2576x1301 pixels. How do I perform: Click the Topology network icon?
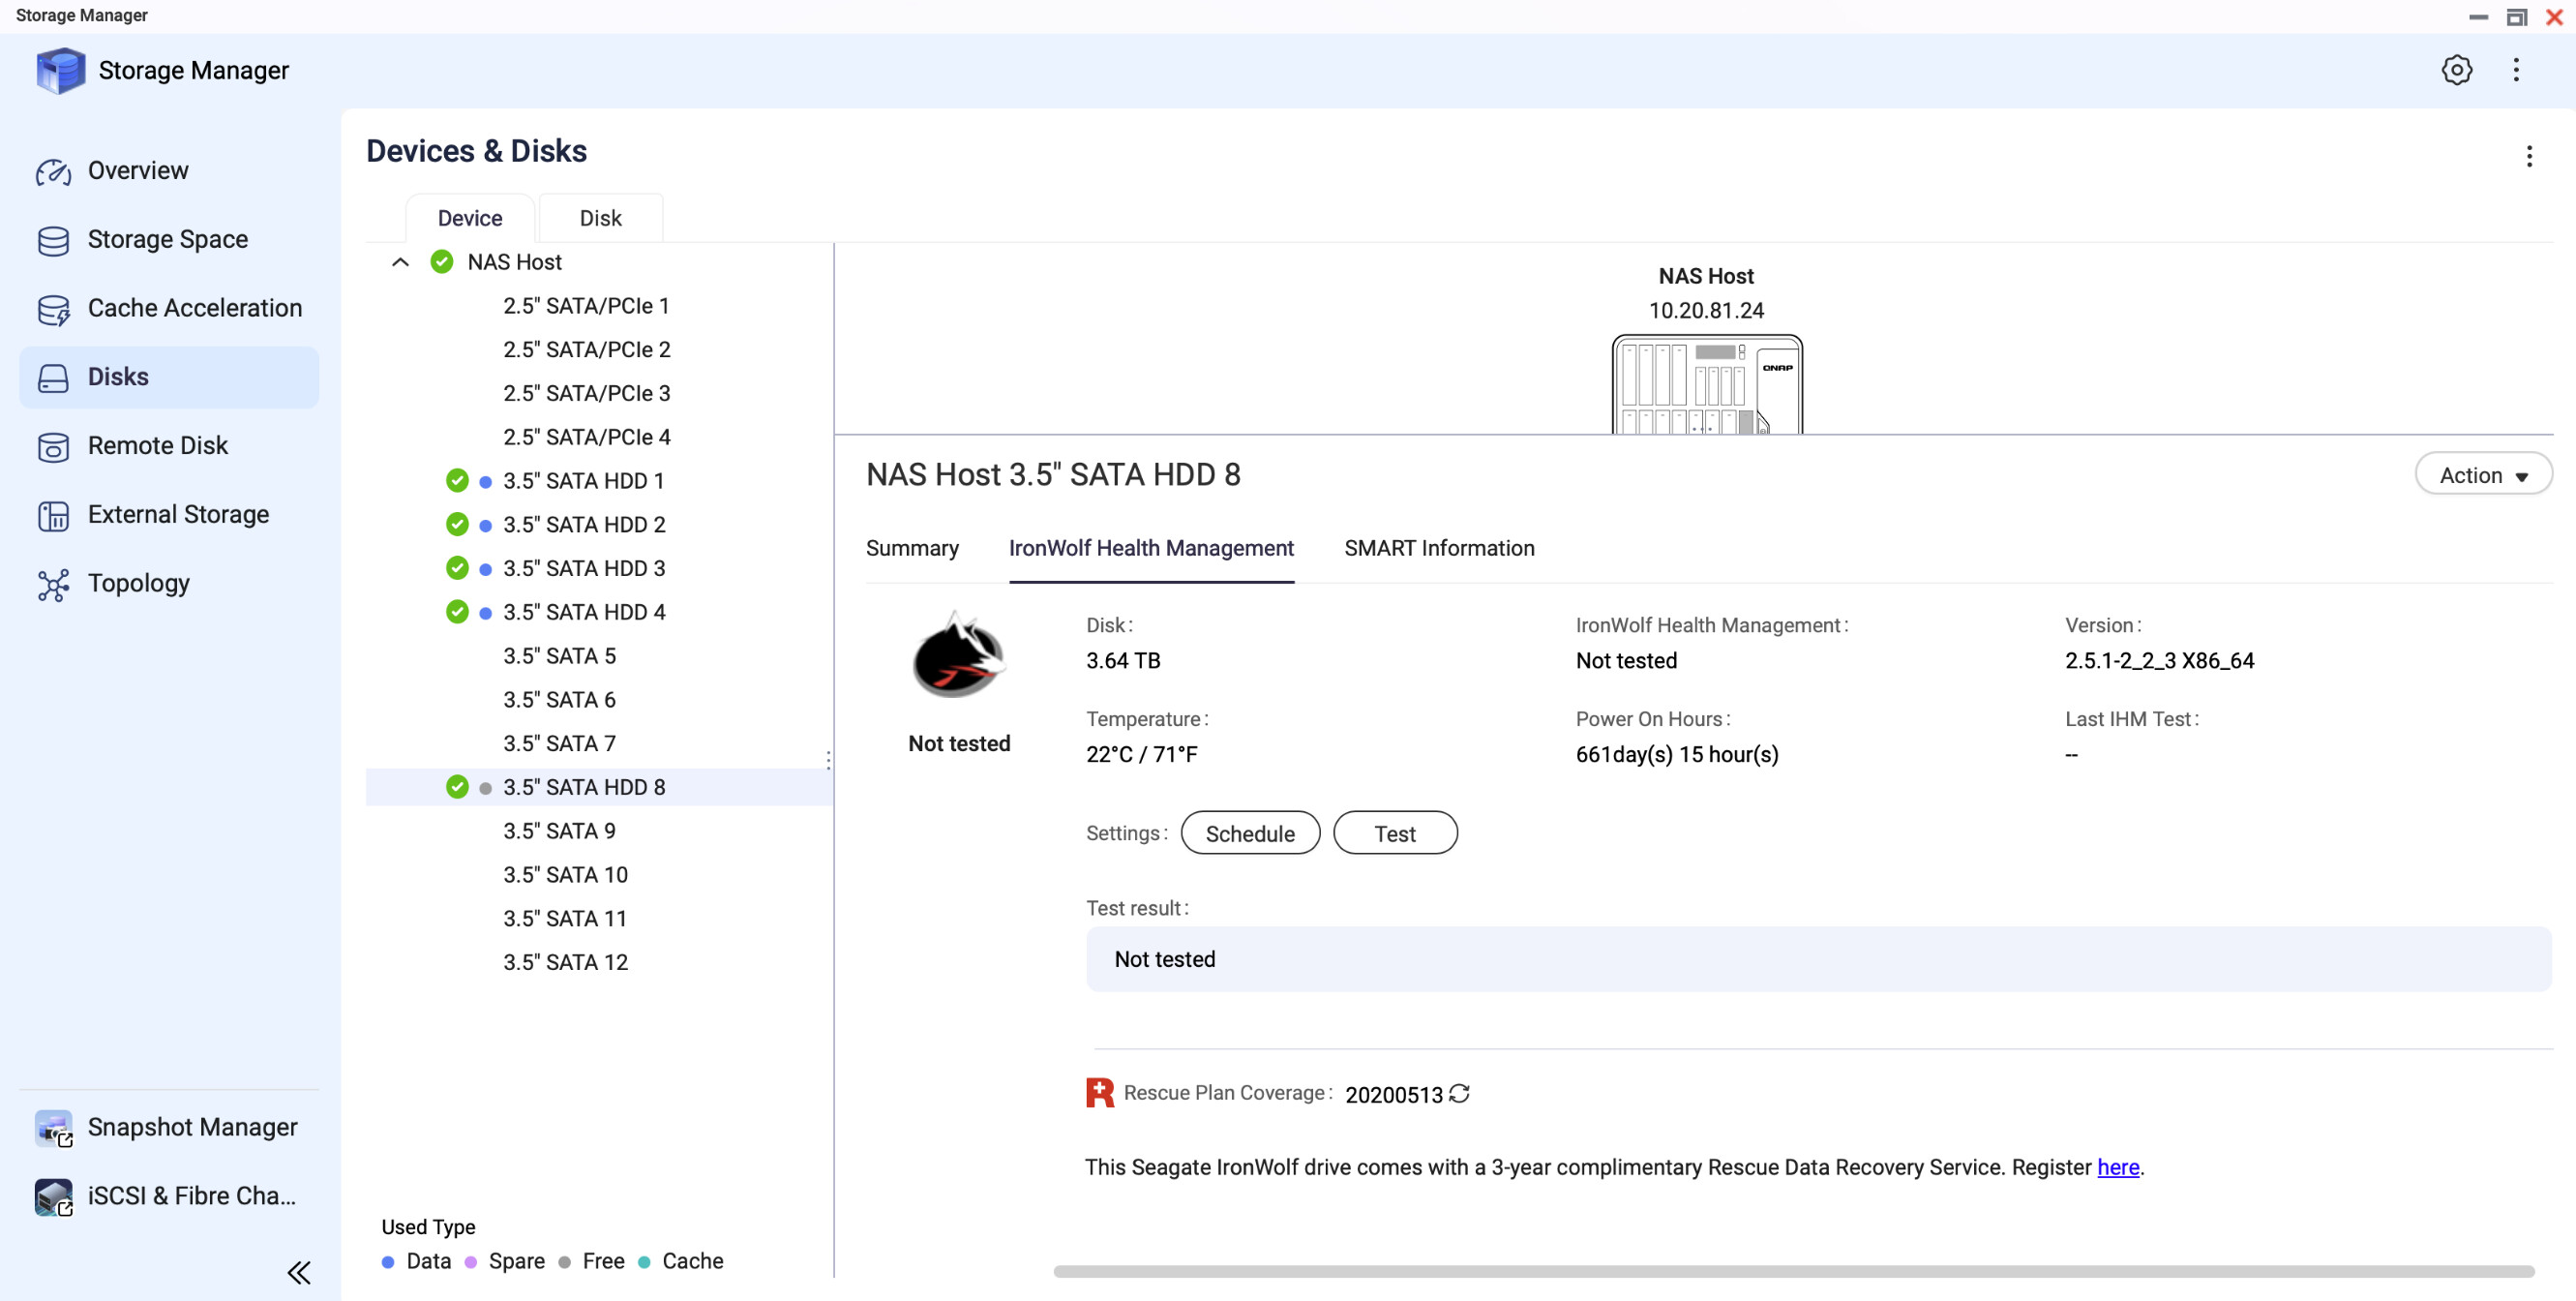click(53, 584)
